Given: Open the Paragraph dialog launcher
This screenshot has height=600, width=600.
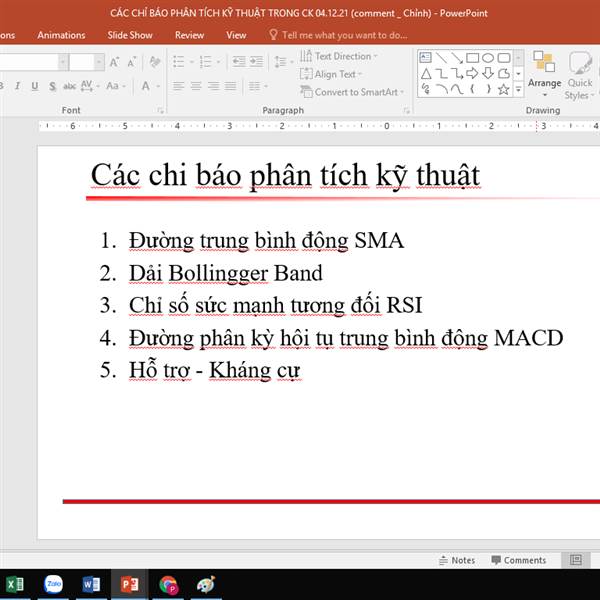Looking at the screenshot, I should pyautogui.click(x=406, y=111).
